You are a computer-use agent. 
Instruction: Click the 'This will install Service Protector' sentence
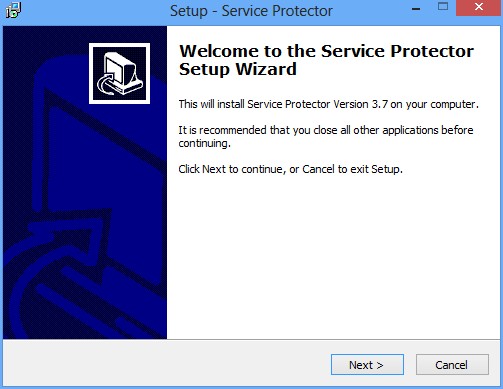pos(329,104)
